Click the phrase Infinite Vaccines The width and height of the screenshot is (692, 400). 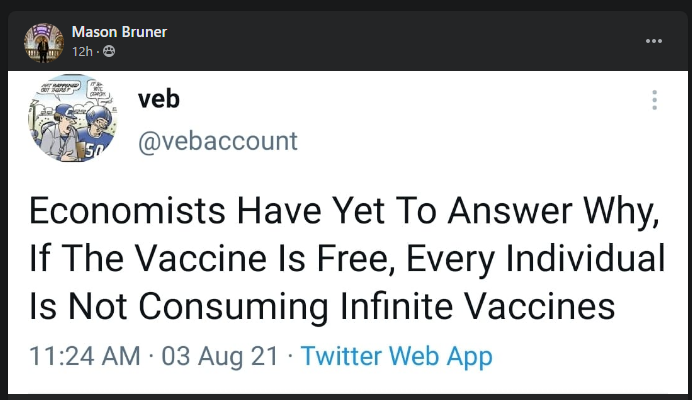point(478,306)
